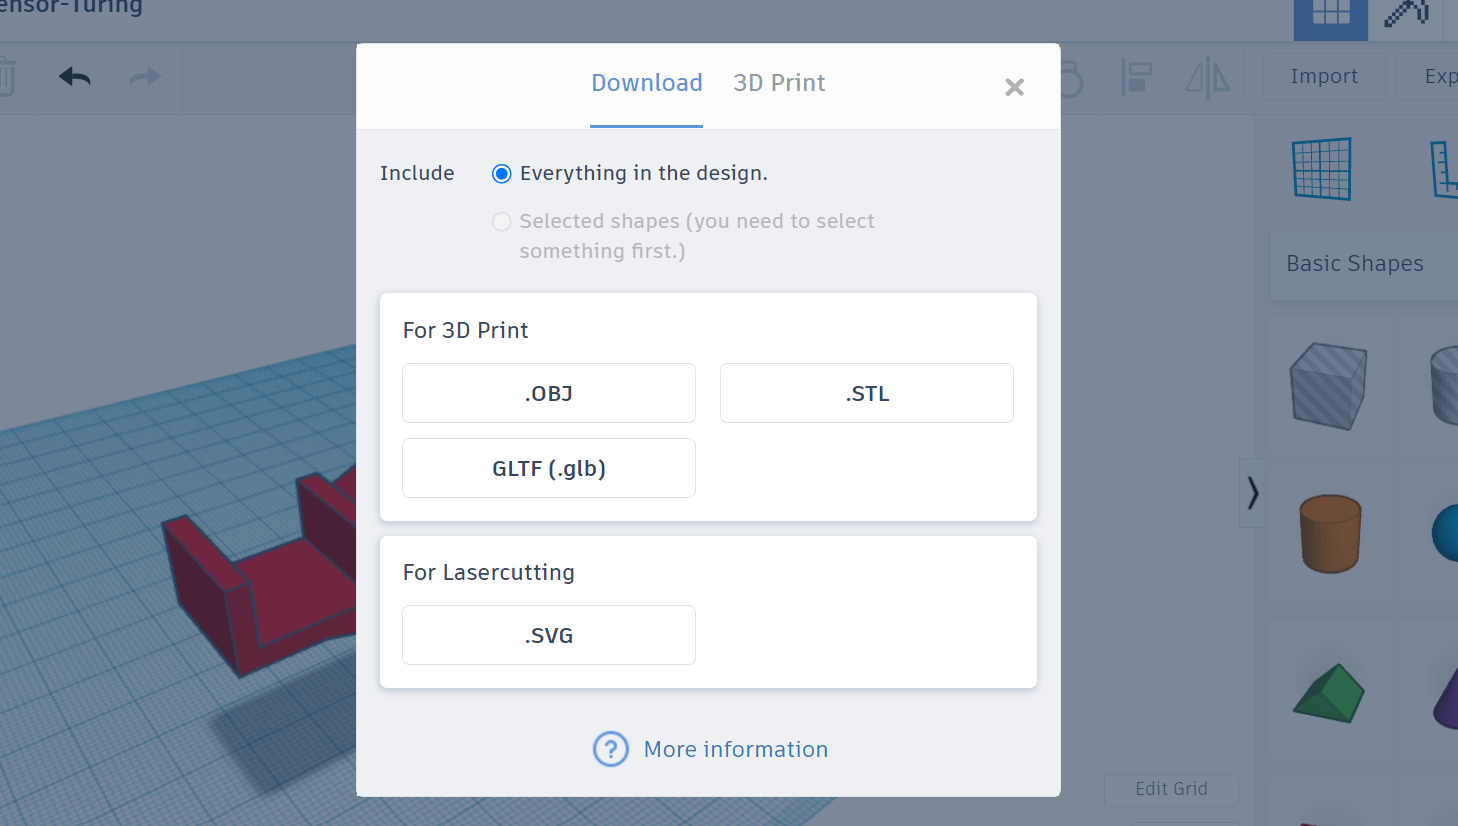Stay on the Download tab
Screen dimensions: 1458x826
click(646, 83)
